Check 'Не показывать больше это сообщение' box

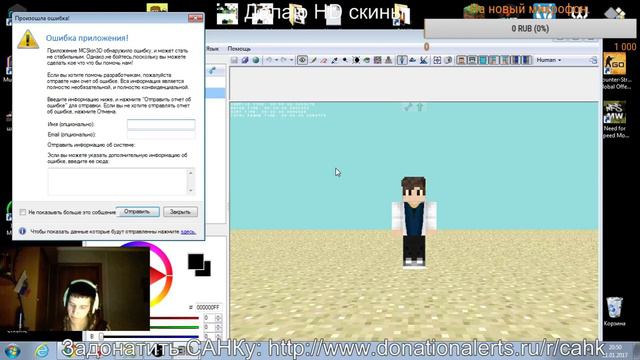(x=23, y=212)
